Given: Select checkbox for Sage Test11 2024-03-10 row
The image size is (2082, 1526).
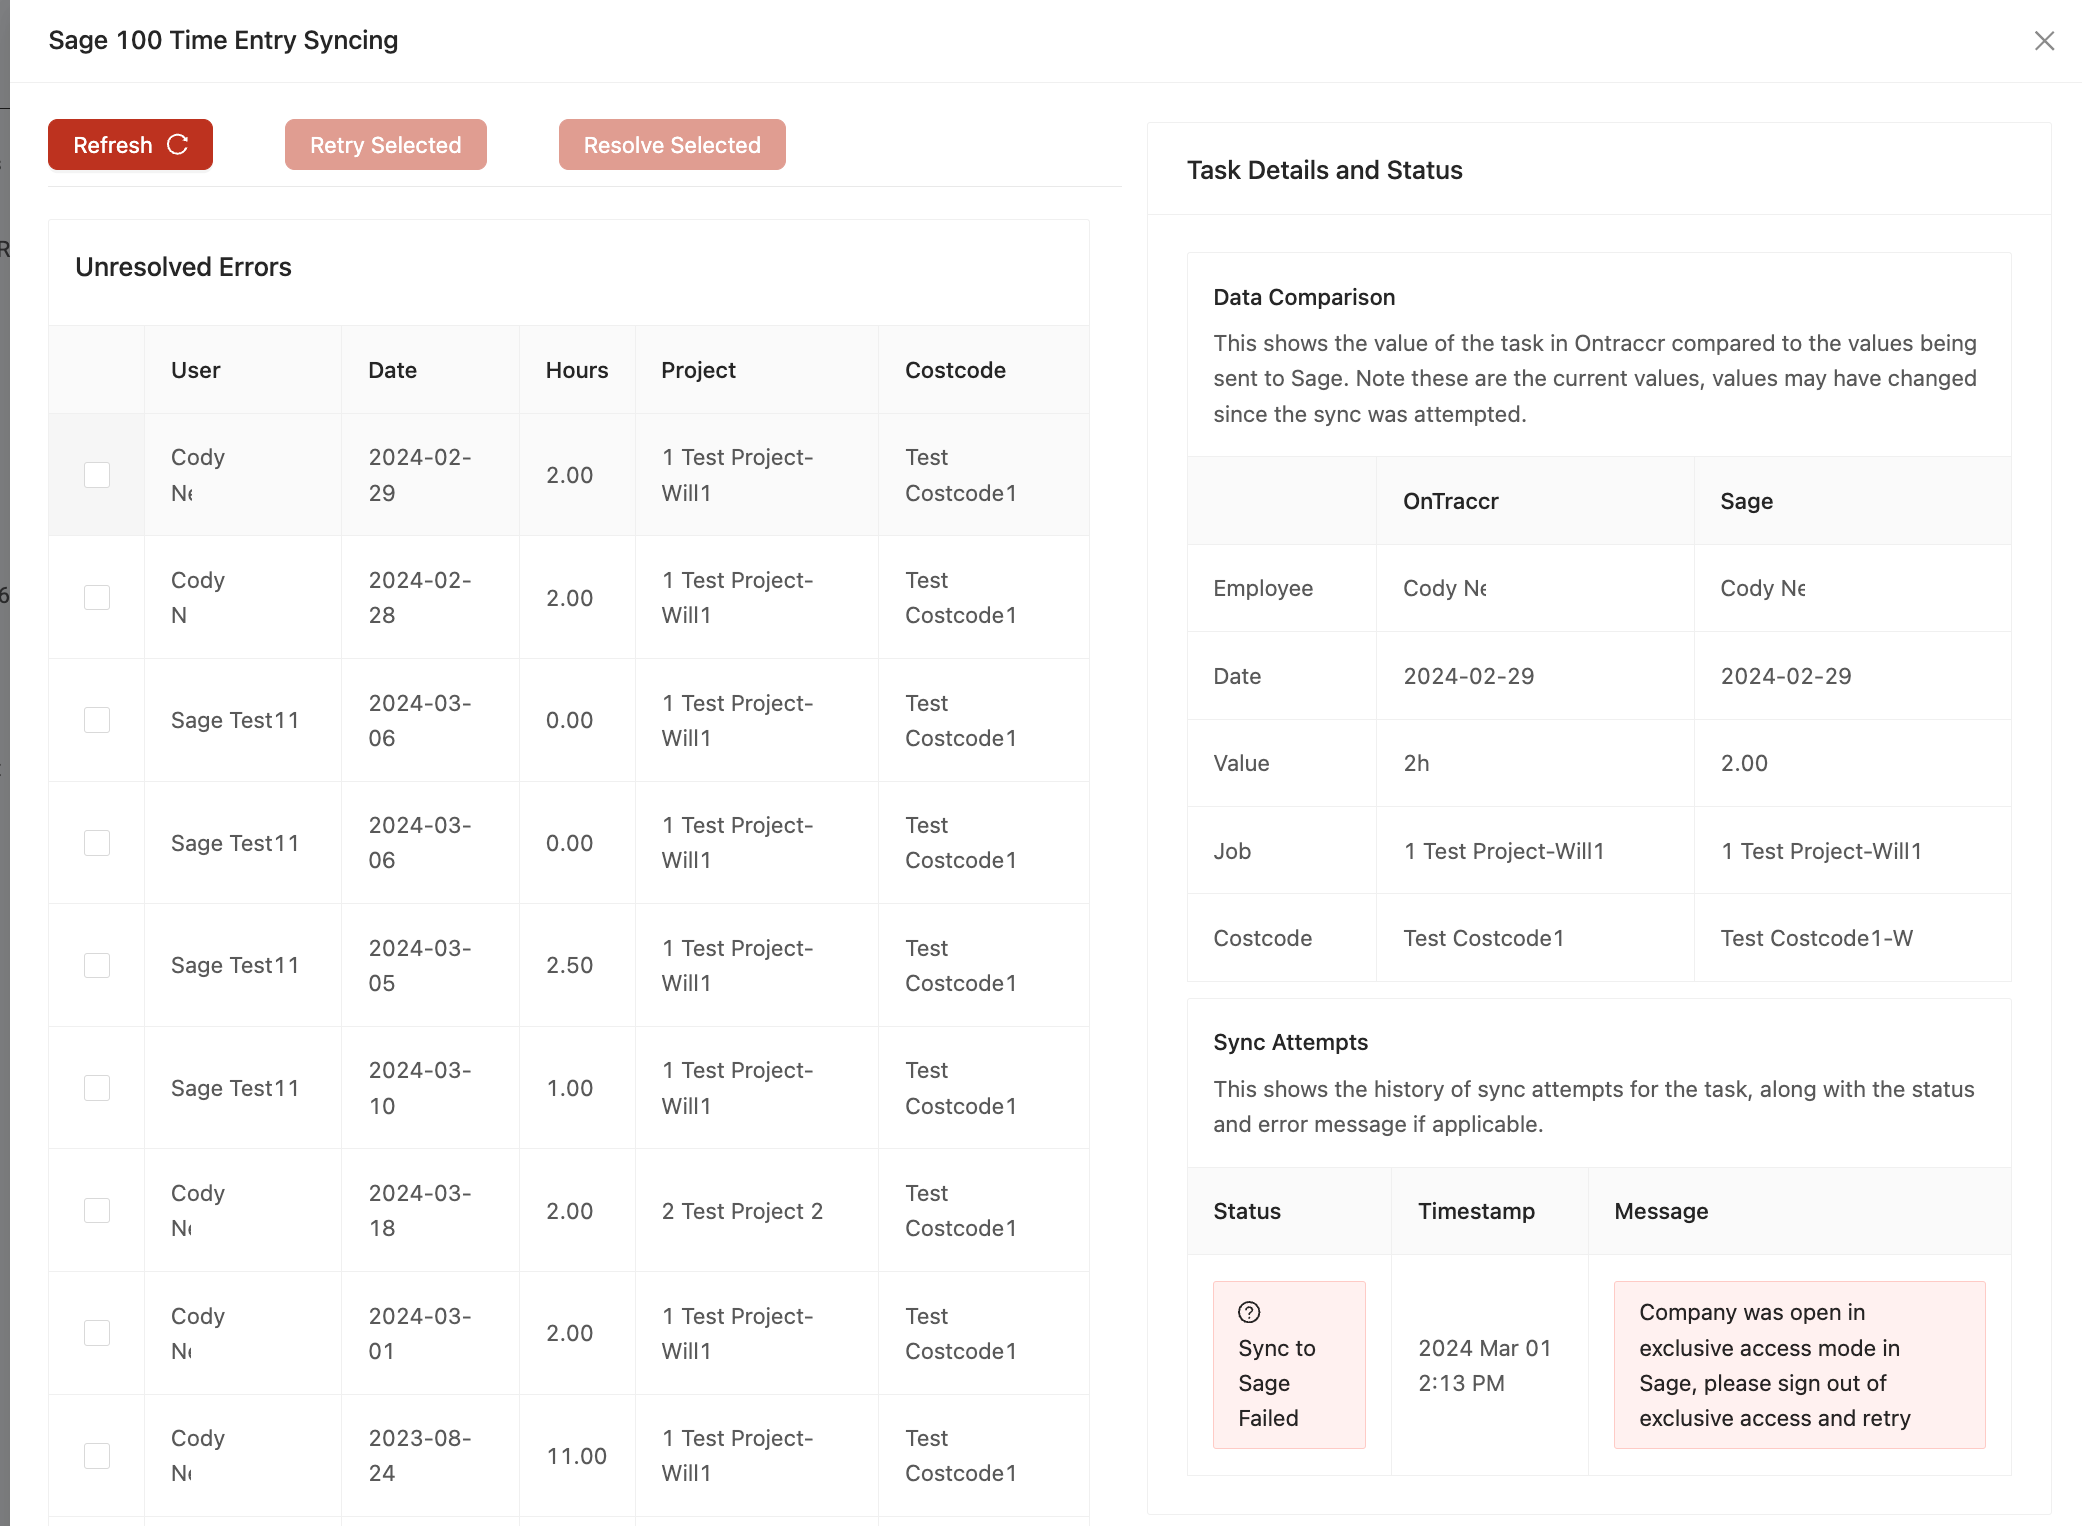Looking at the screenshot, I should point(97,1088).
